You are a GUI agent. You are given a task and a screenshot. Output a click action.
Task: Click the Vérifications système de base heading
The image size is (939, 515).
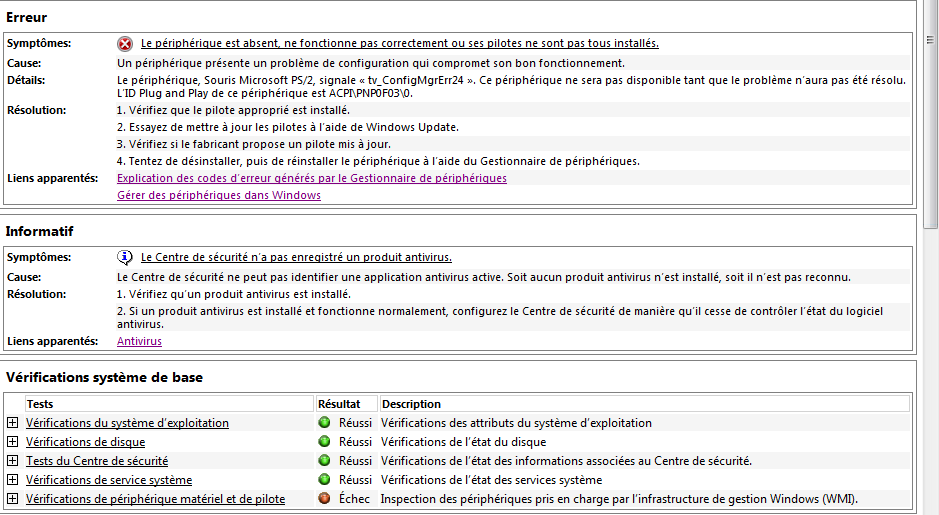(104, 377)
